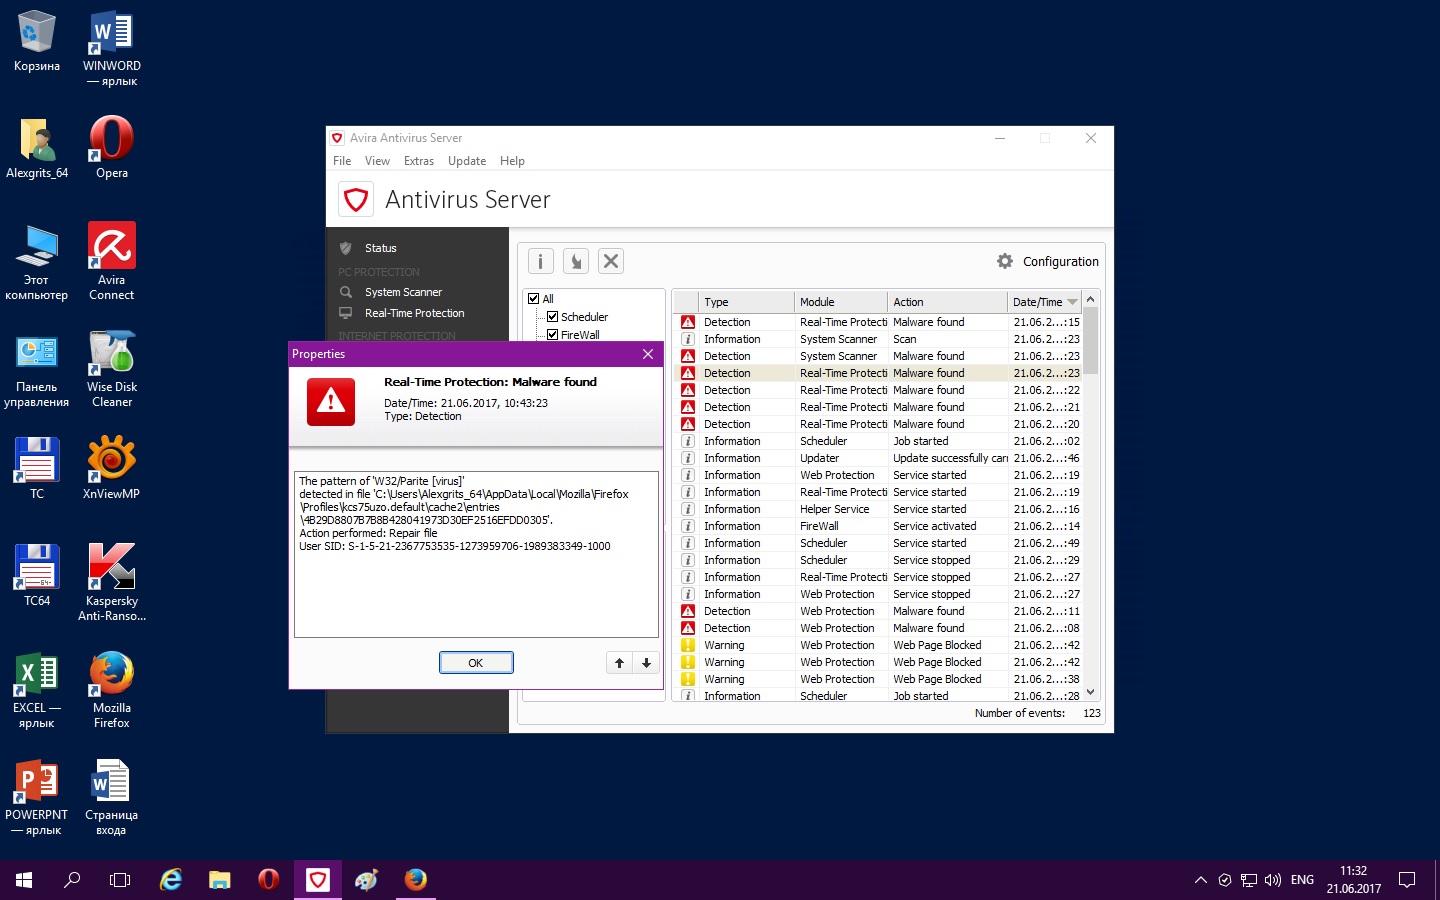Click the export events toolbar icon

pyautogui.click(x=576, y=261)
